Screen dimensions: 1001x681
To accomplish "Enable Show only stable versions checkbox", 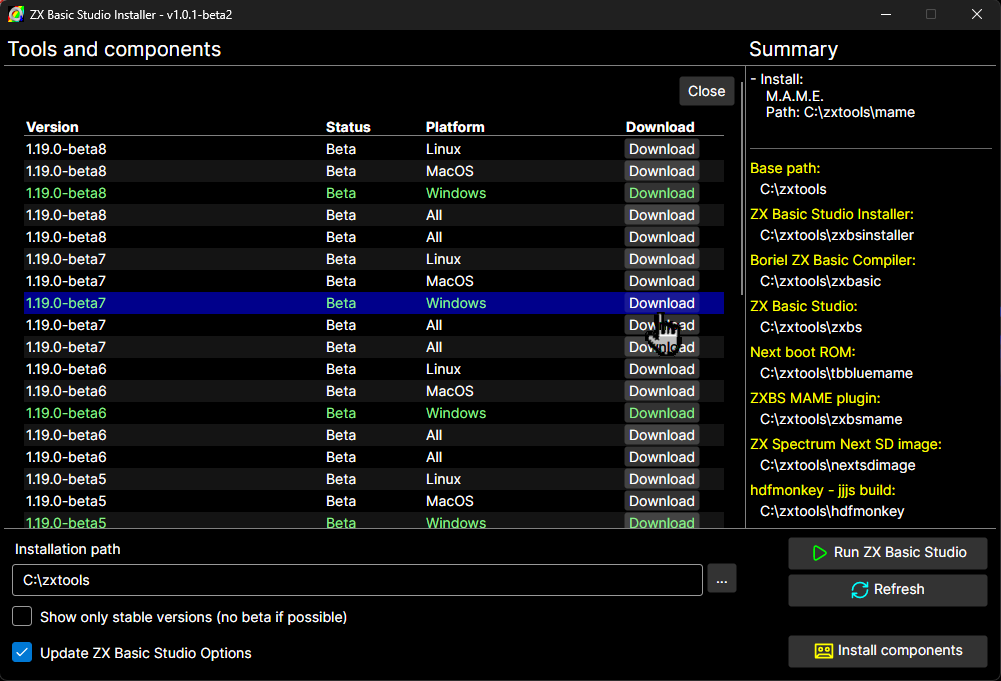I will click(22, 617).
